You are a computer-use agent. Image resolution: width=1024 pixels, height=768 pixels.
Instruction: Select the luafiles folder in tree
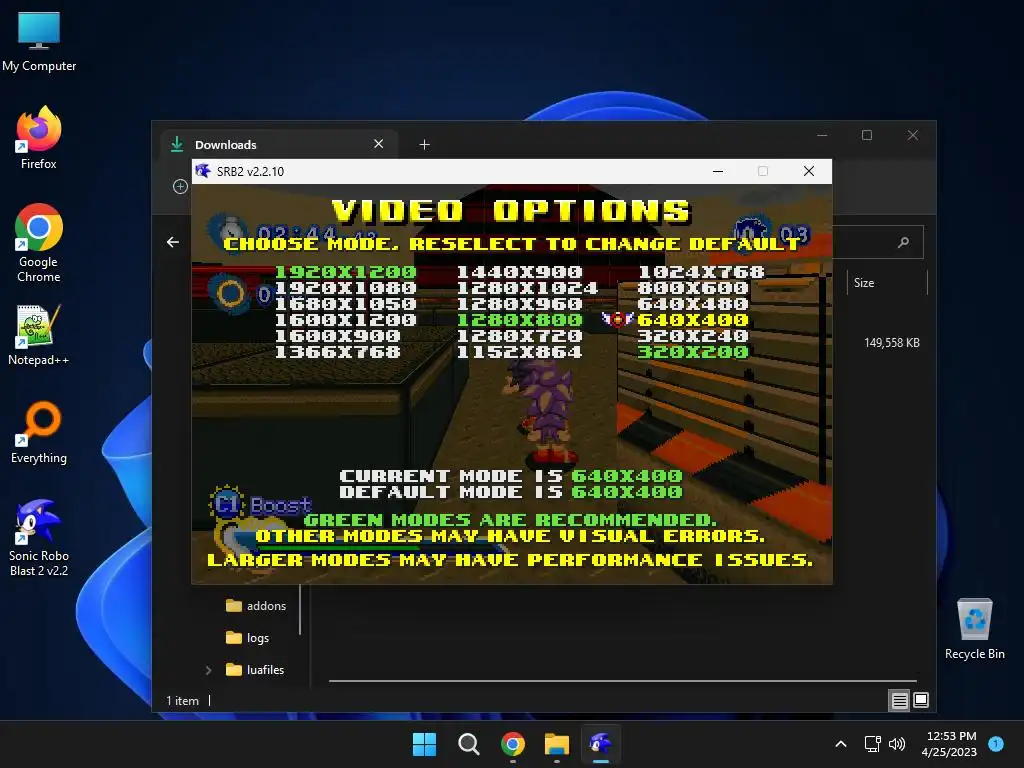click(255, 670)
